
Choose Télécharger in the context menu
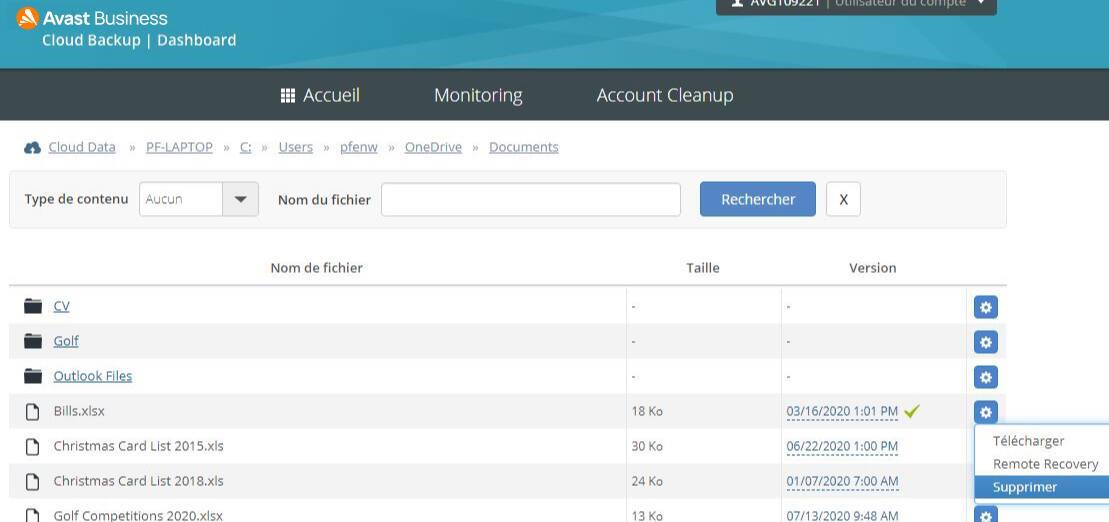[x=1027, y=441]
